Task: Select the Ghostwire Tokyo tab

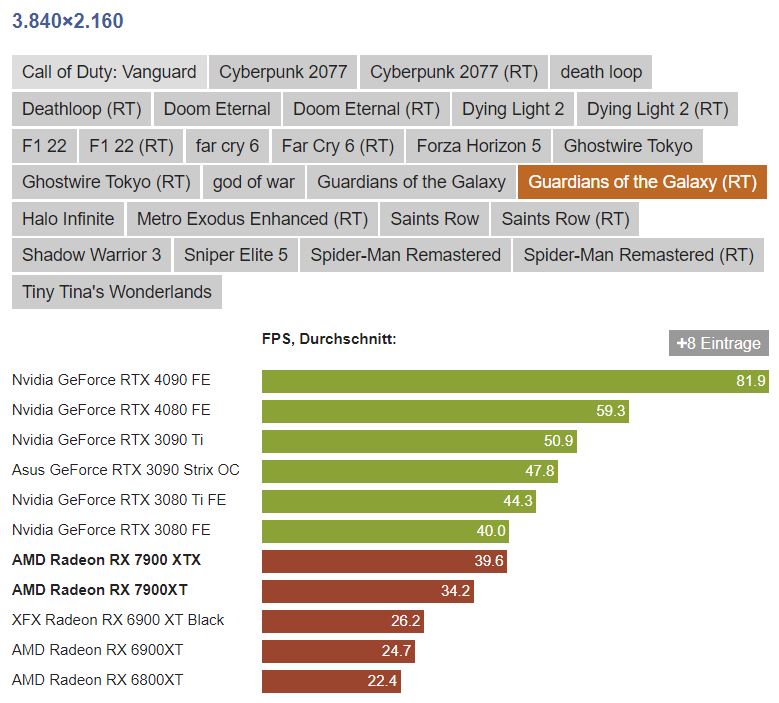Action: pyautogui.click(x=628, y=146)
